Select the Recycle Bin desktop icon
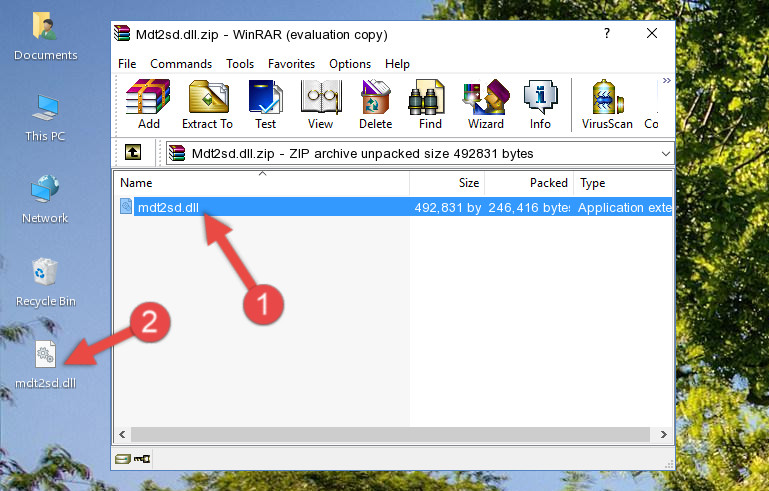Screen dimensions: 769x491 pos(46,283)
